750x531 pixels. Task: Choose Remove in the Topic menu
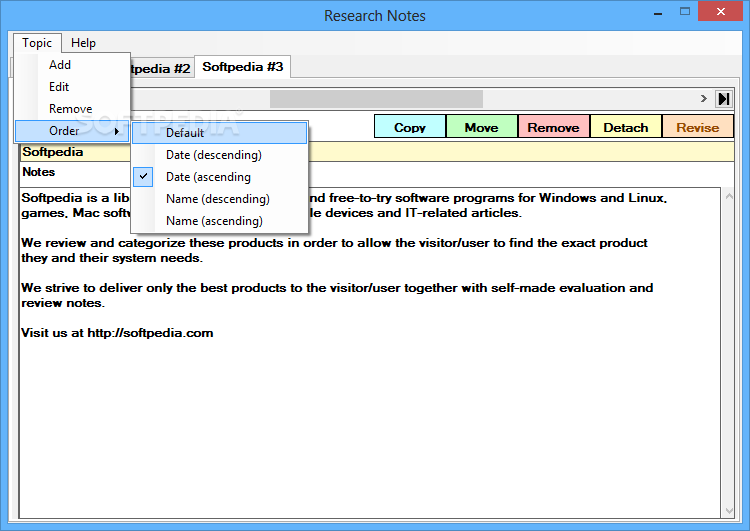pyautogui.click(x=72, y=109)
